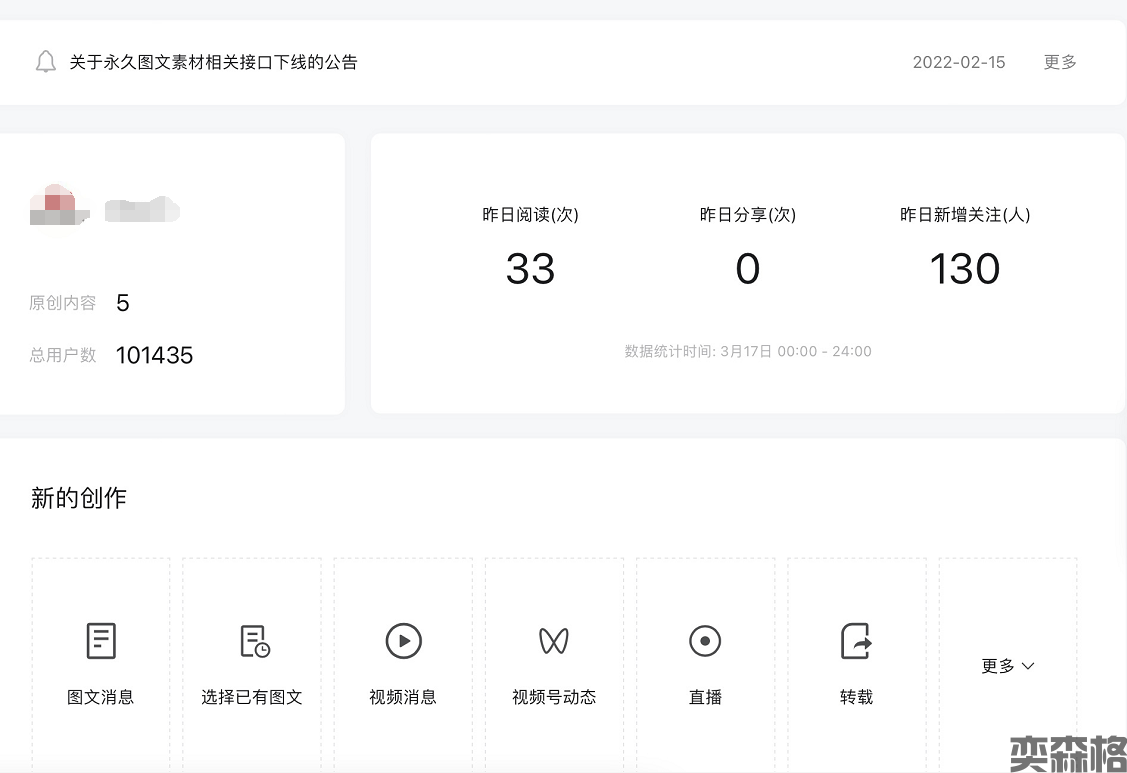Click the 新的创作 section heading
This screenshot has width=1127, height=773.
[x=79, y=498]
